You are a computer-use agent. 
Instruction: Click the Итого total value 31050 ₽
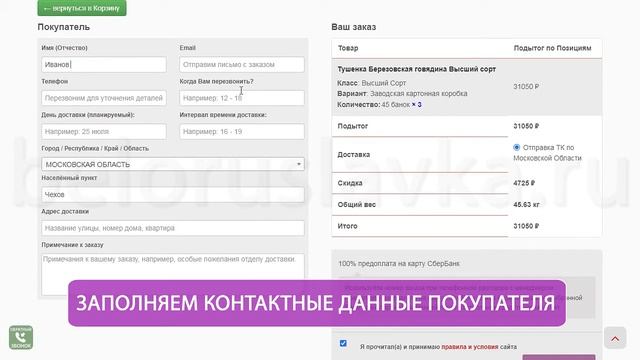pyautogui.click(x=526, y=226)
